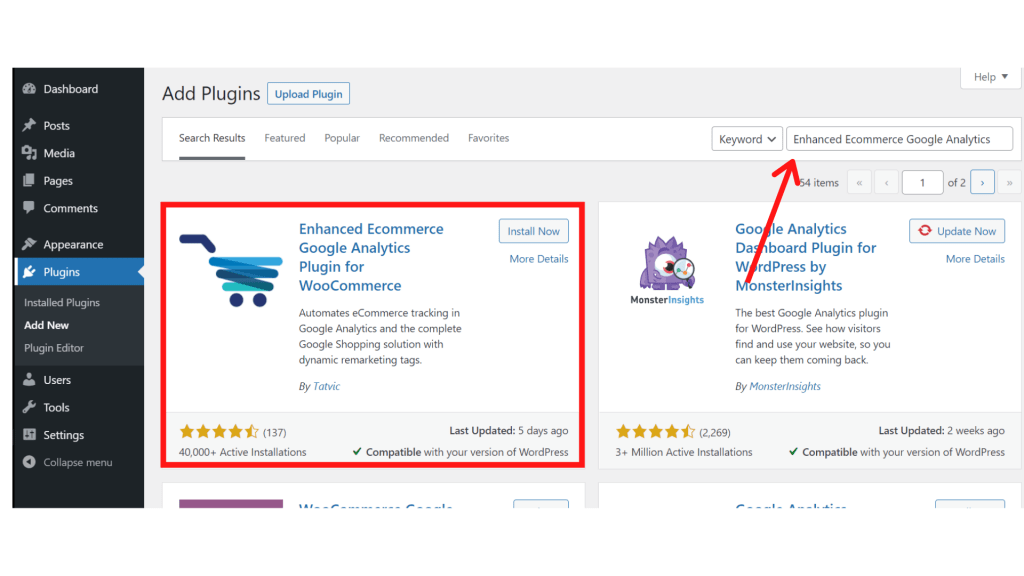Image resolution: width=1024 pixels, height=576 pixels.
Task: Click Update Now for MonsterInsights plugin
Action: click(x=956, y=231)
